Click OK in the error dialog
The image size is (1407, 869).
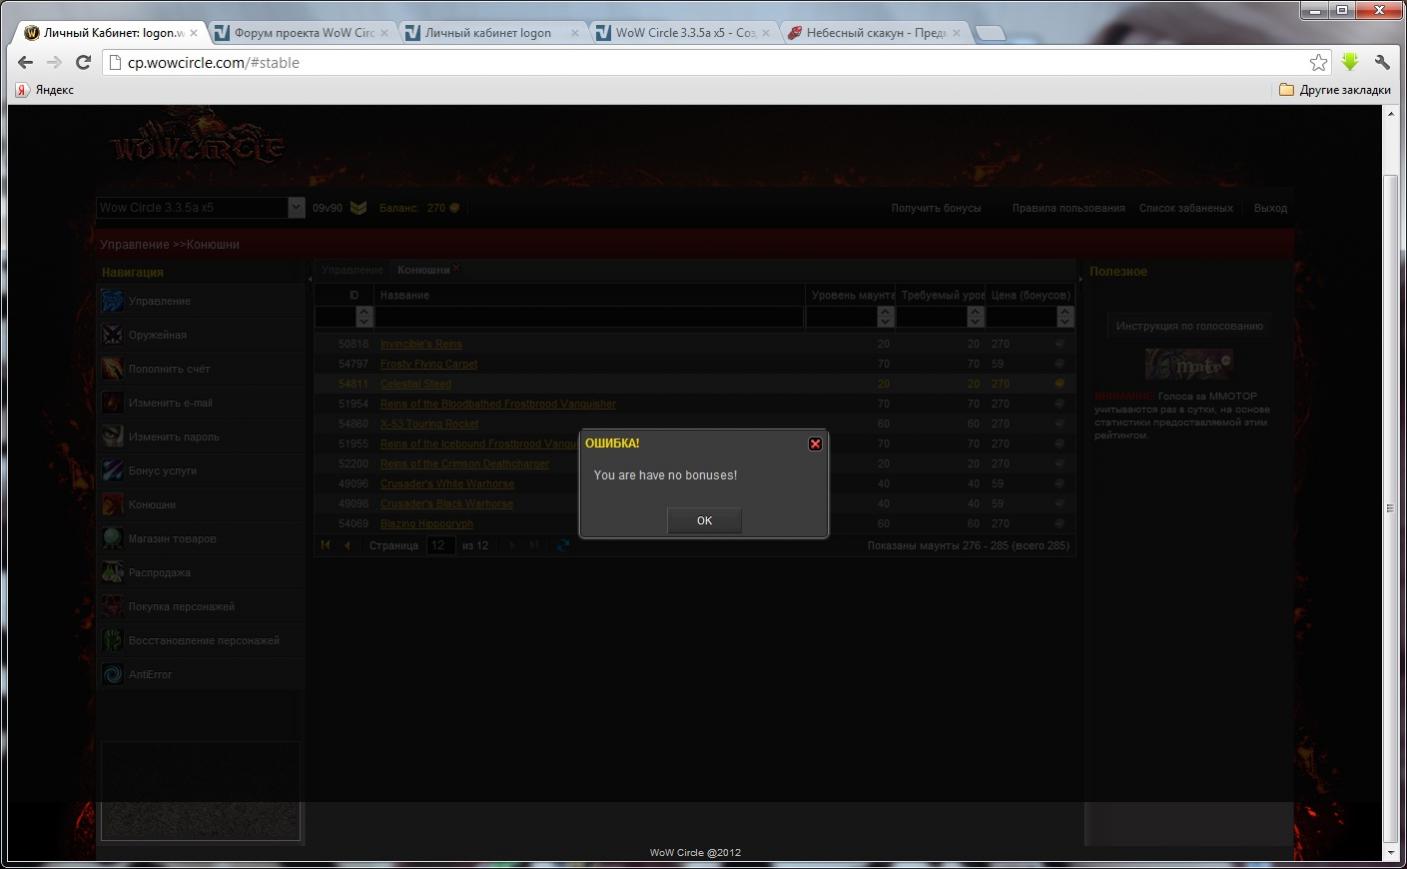pos(704,520)
